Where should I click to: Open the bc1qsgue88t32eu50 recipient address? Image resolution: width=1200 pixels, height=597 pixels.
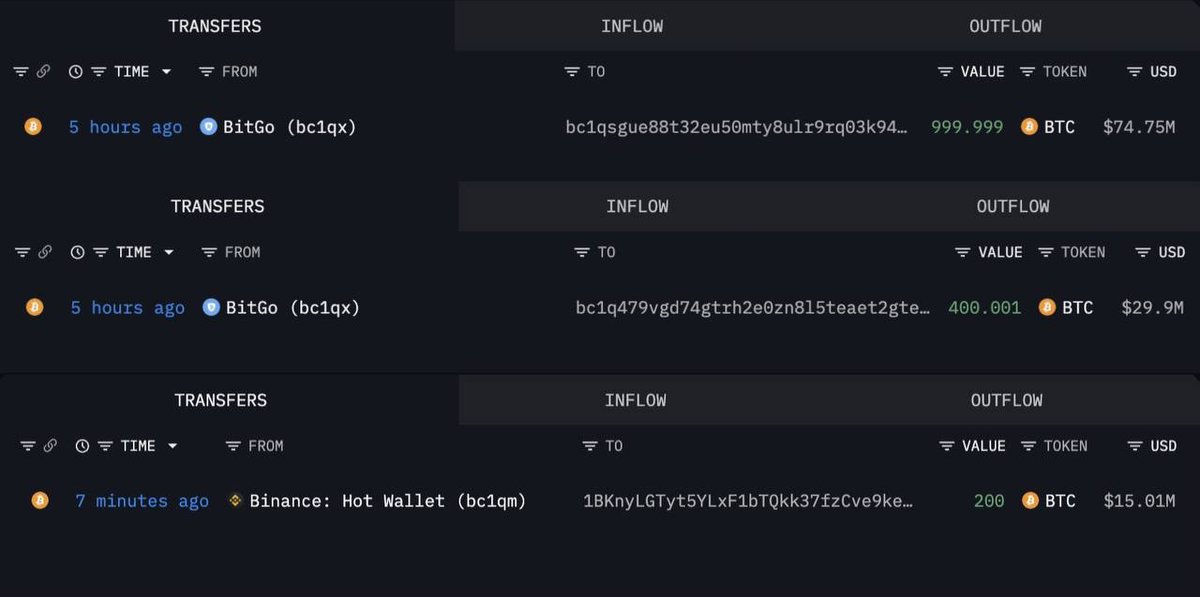point(736,127)
